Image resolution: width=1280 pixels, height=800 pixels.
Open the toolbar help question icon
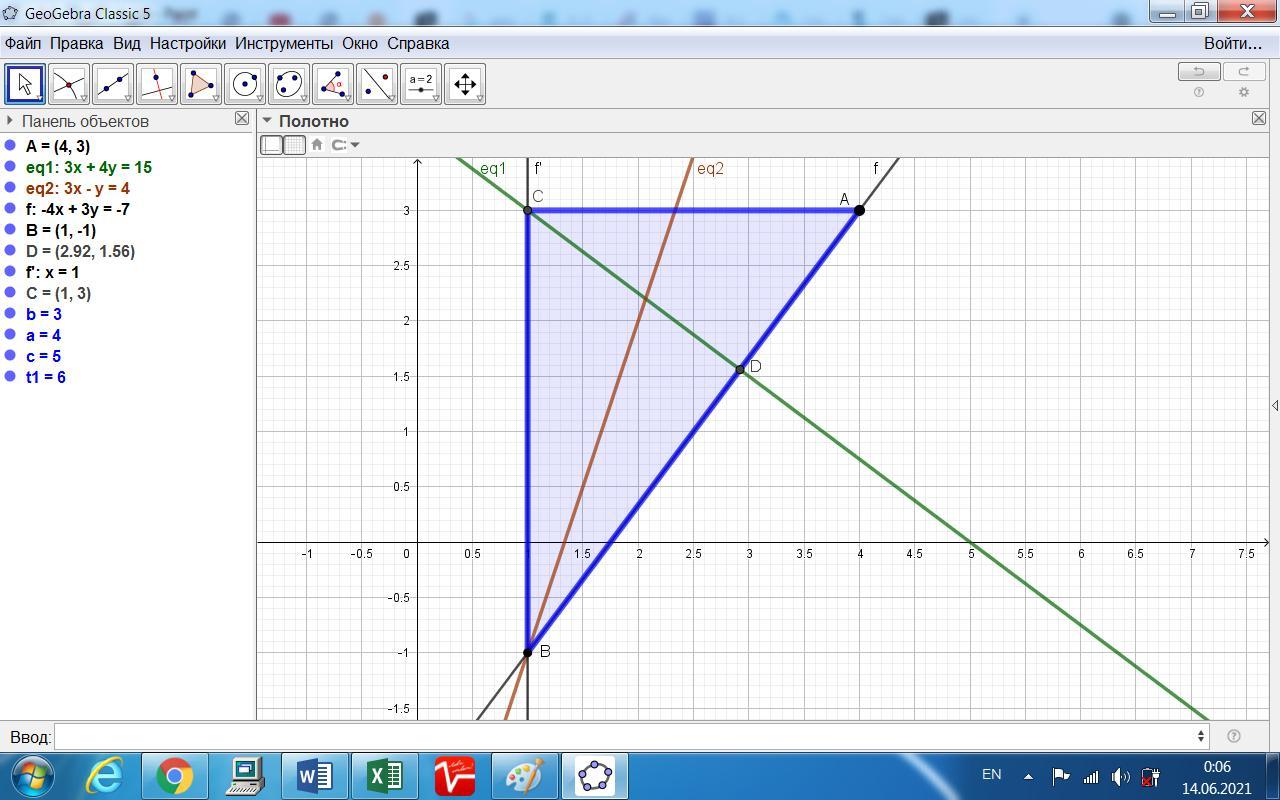tap(1199, 92)
